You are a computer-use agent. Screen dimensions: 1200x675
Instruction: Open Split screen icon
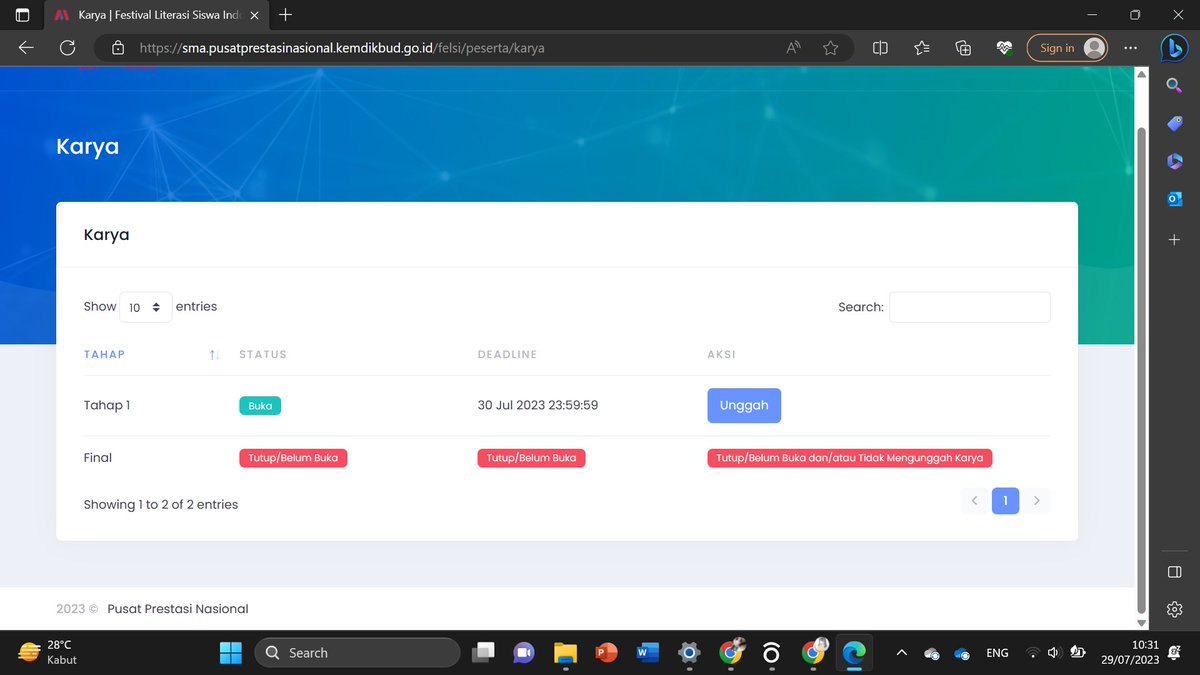point(880,47)
